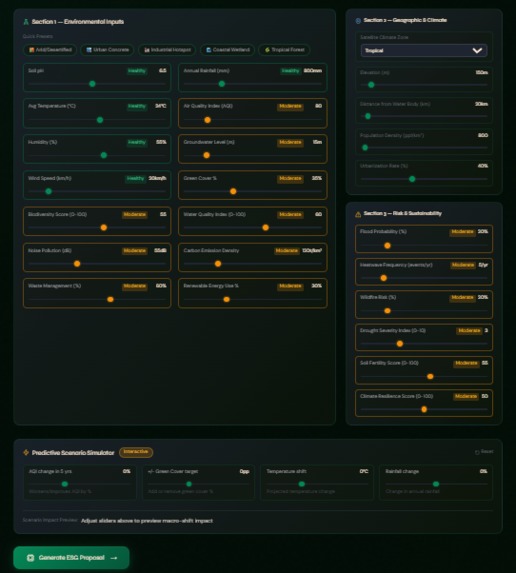Click the Wildfire Risk slider handle

point(387,311)
